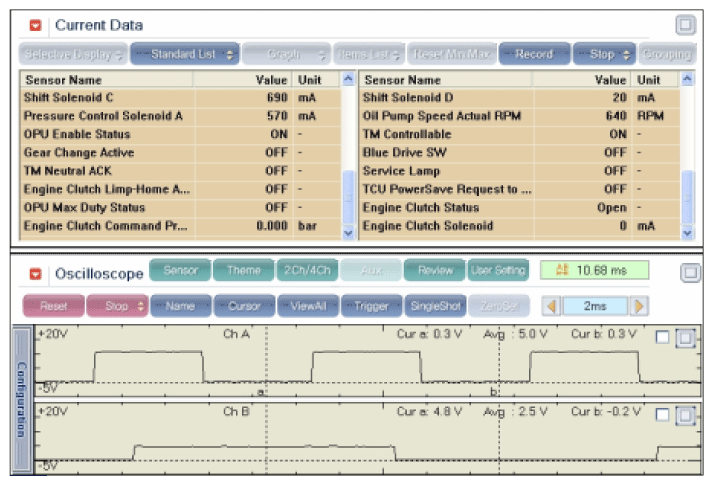Open the Theme tab
The image size is (713, 485).
(244, 270)
